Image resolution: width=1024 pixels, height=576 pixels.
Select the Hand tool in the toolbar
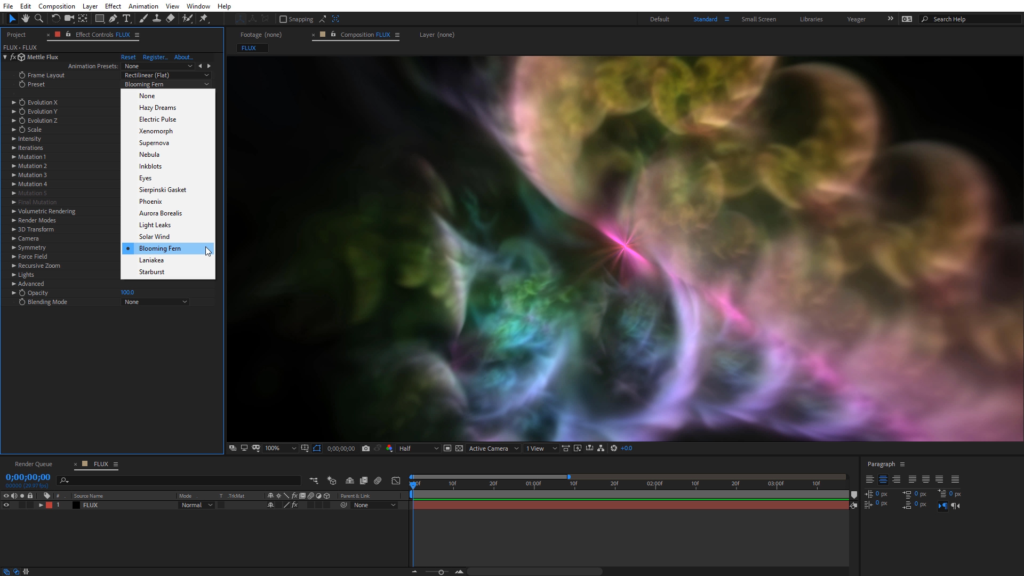point(25,18)
